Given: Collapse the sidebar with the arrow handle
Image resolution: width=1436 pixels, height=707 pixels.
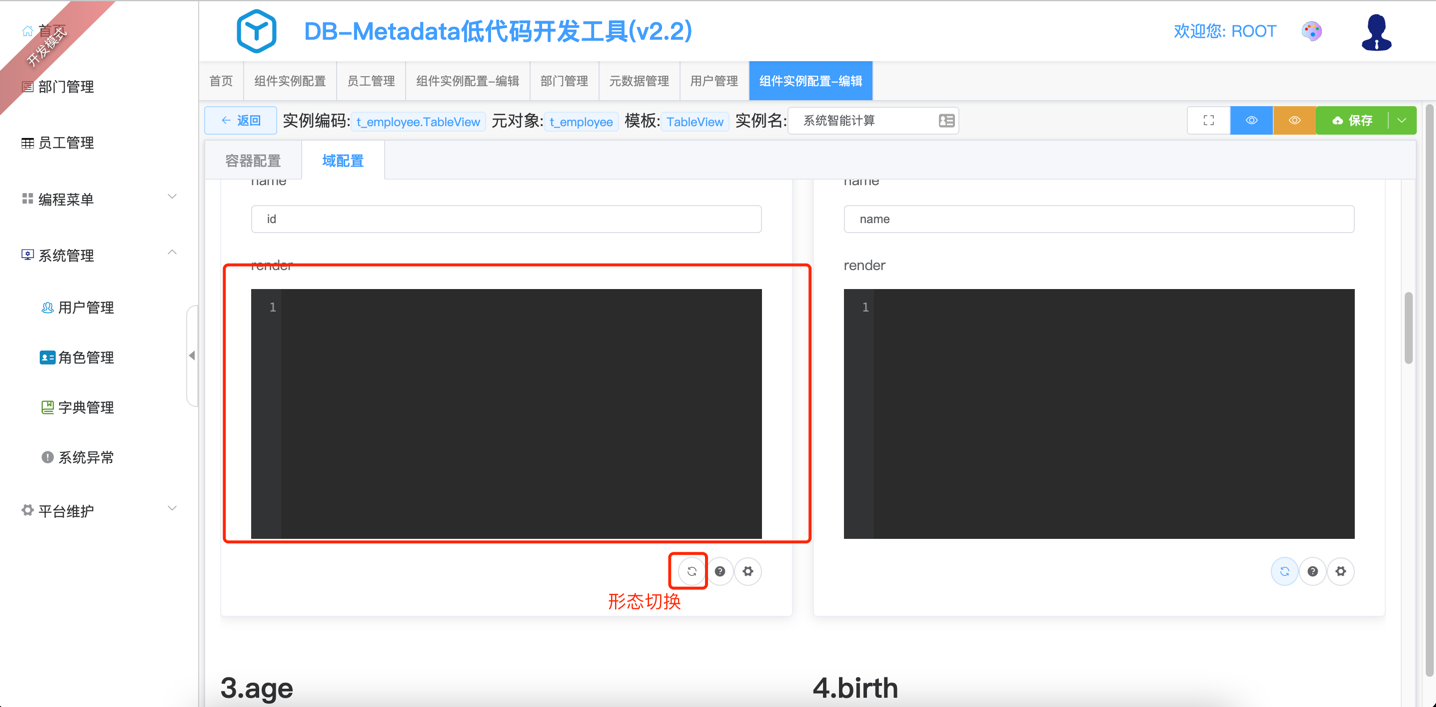Looking at the screenshot, I should pos(192,356).
